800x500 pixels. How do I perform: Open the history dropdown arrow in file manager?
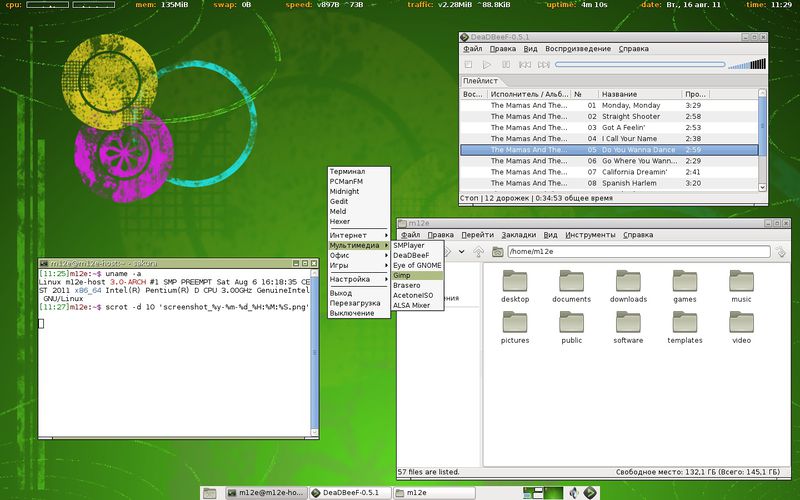tap(460, 252)
